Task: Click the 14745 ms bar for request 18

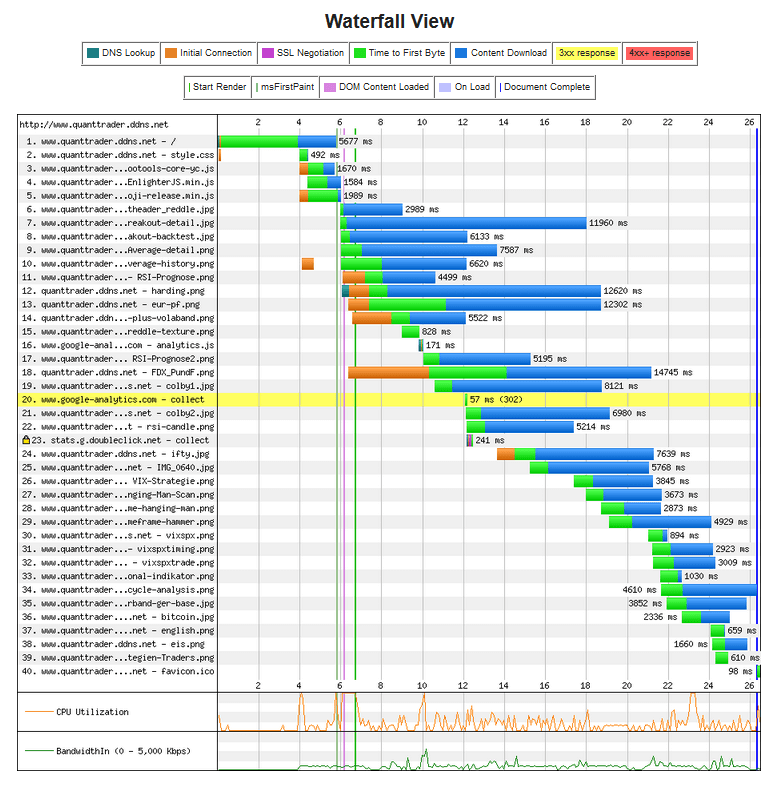Action: click(500, 372)
